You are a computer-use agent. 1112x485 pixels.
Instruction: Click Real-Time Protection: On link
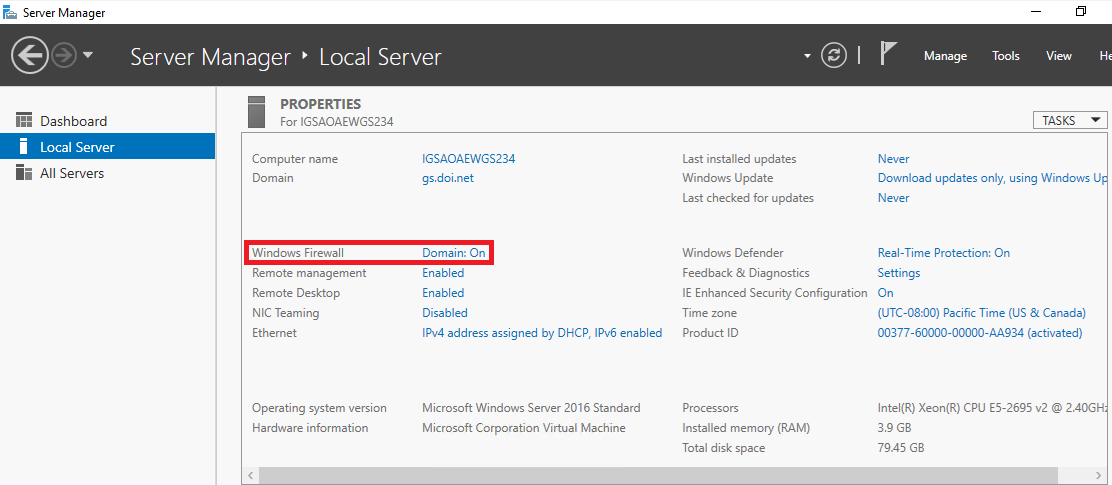(944, 252)
